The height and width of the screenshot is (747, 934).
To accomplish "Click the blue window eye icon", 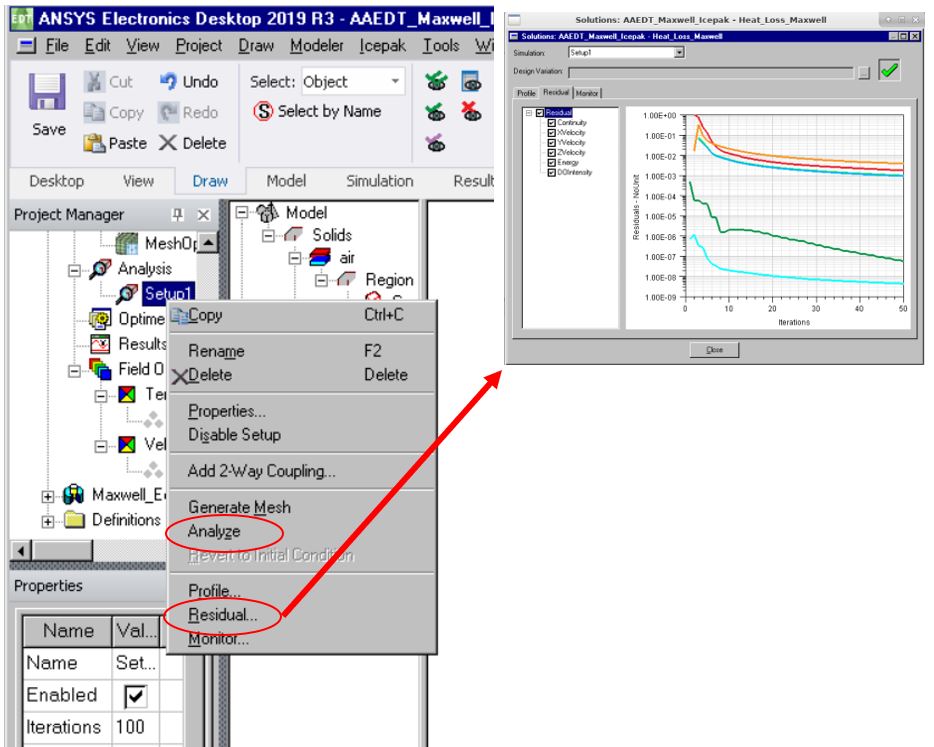I will click(x=471, y=81).
